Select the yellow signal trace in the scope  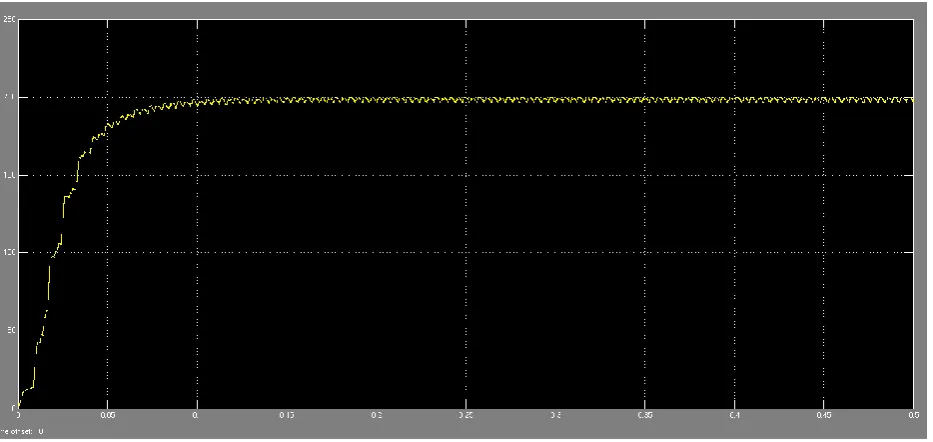[466, 100]
